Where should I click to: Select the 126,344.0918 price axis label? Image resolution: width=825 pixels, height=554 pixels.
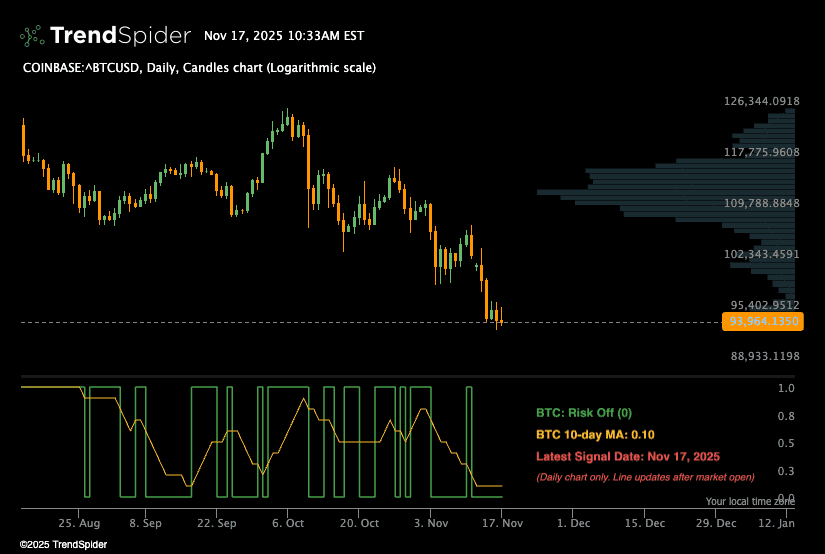[762, 101]
